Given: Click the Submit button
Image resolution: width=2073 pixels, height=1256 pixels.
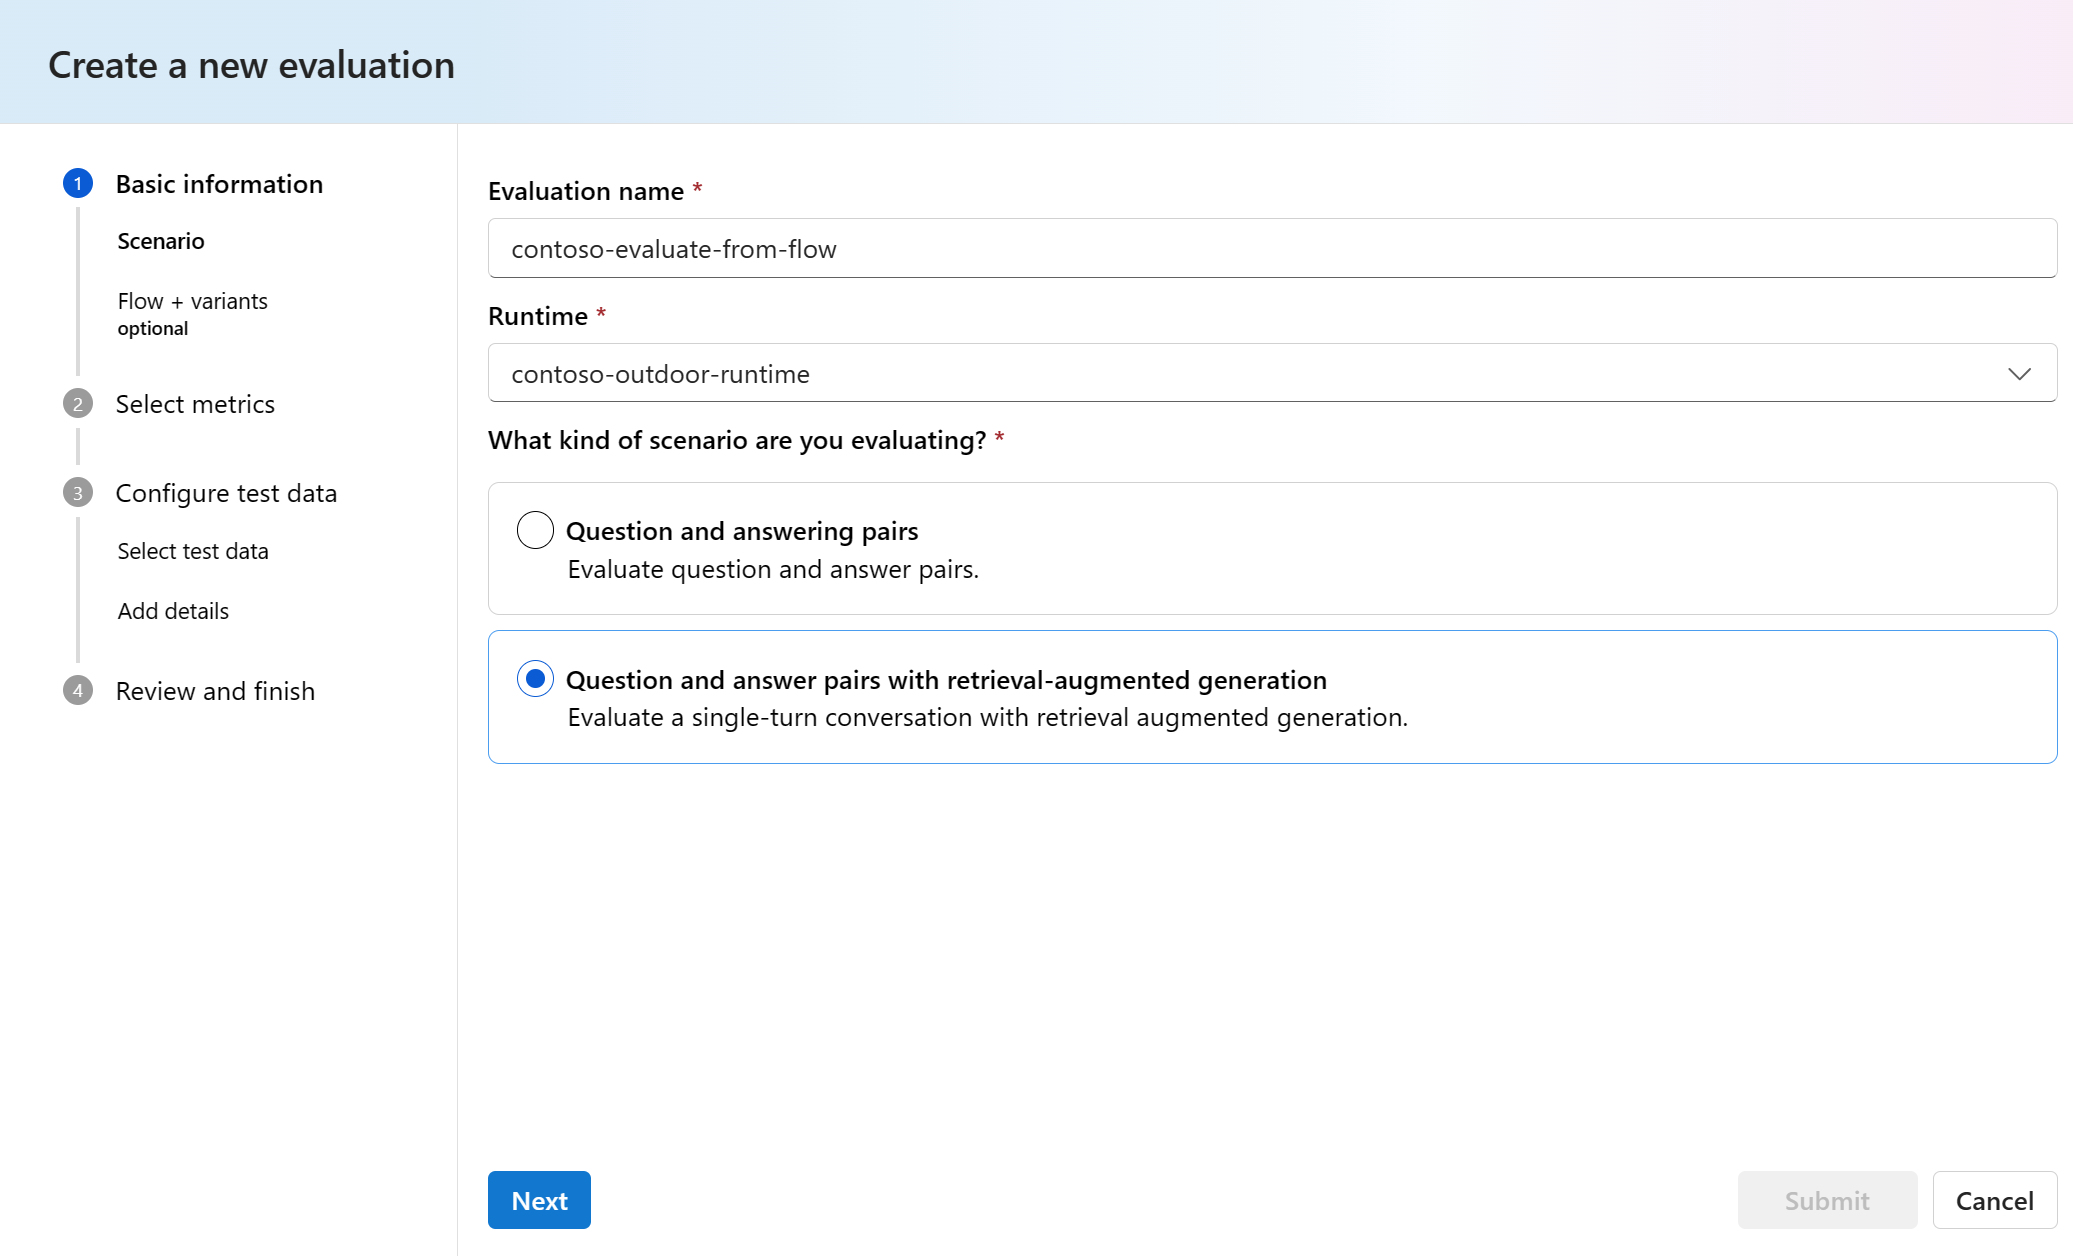Looking at the screenshot, I should coord(1827,1200).
